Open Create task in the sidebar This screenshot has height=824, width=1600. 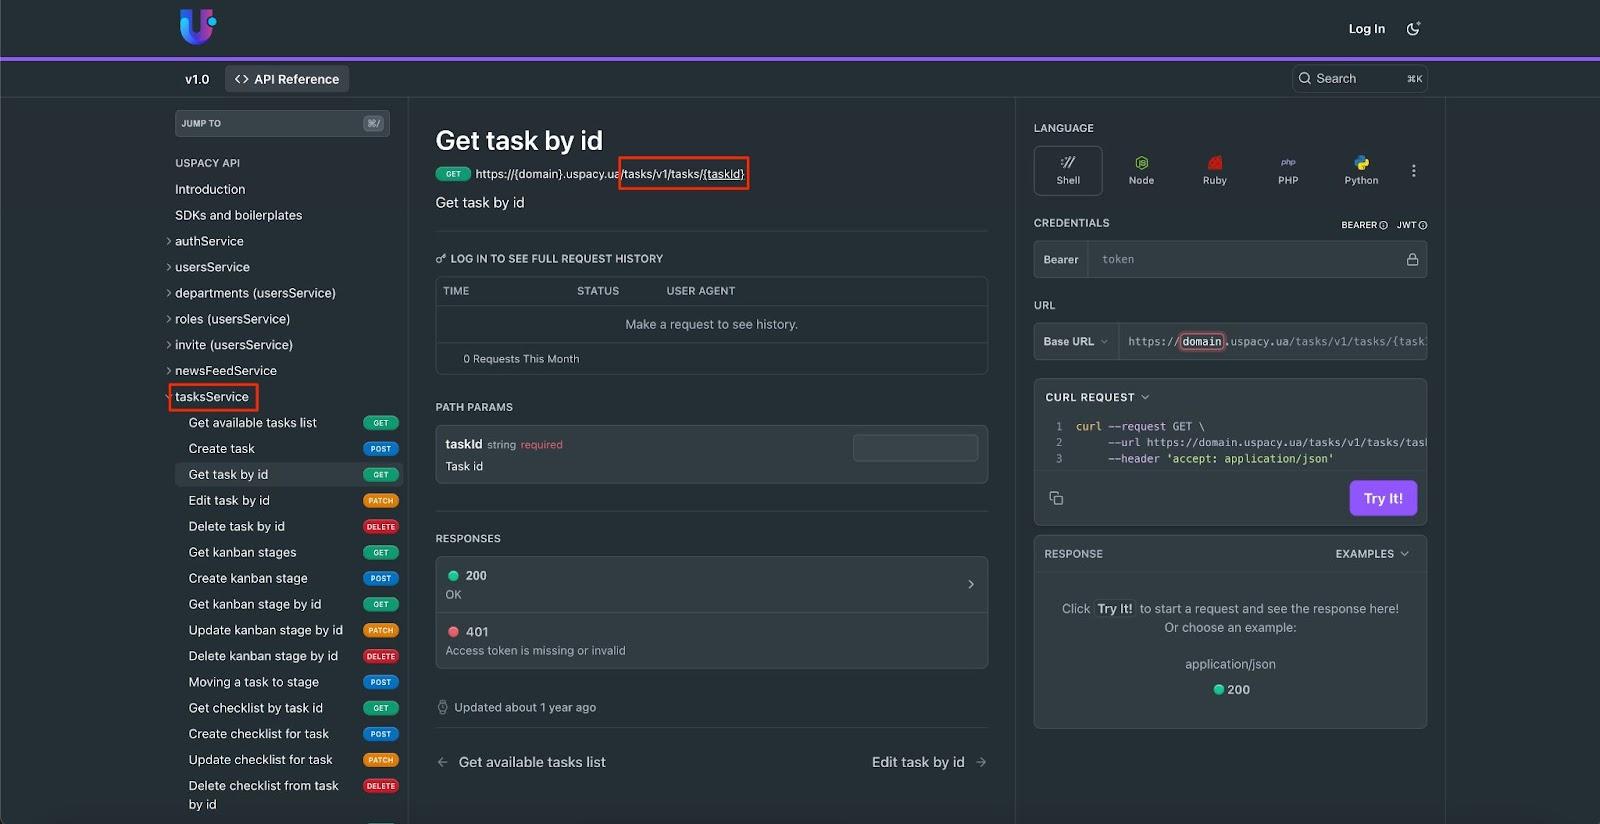click(222, 449)
